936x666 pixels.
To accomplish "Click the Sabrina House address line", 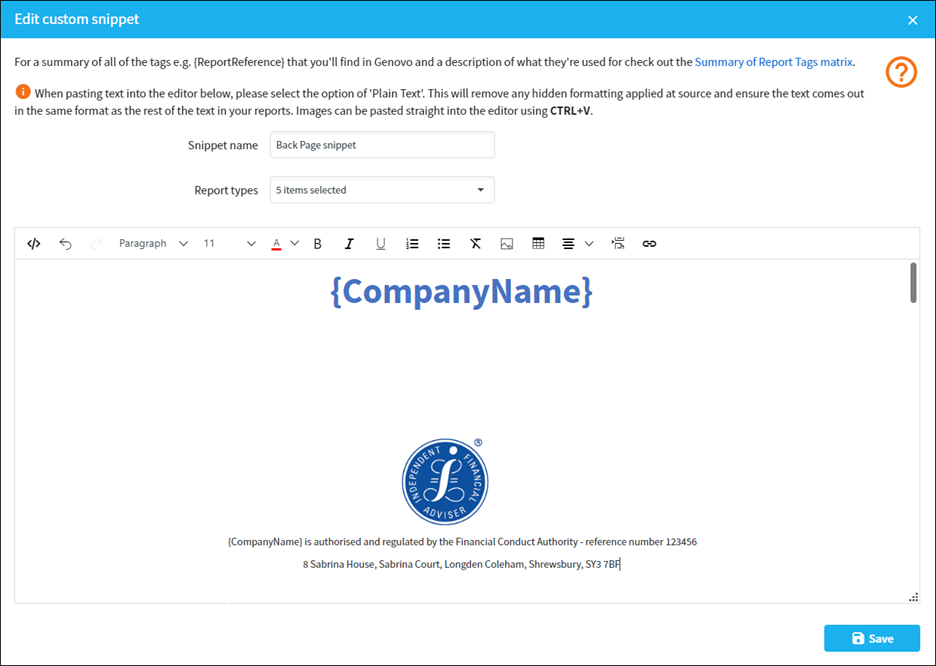I will pyautogui.click(x=461, y=564).
